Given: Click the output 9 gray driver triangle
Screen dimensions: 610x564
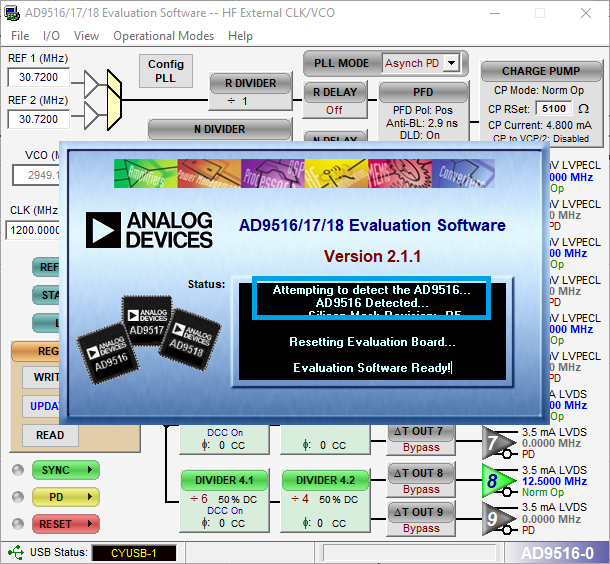Looking at the screenshot, I should [496, 518].
